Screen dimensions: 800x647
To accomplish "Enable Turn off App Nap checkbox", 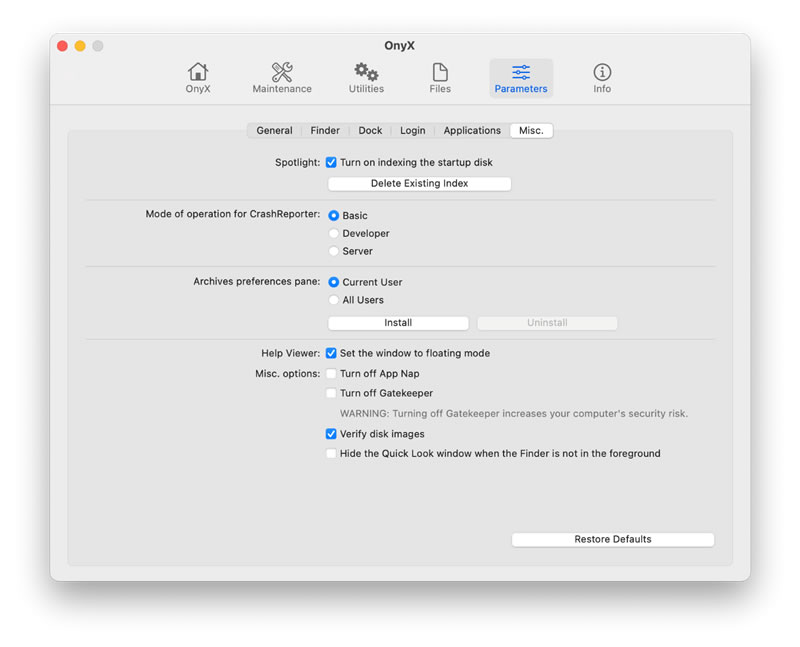I will pos(331,374).
